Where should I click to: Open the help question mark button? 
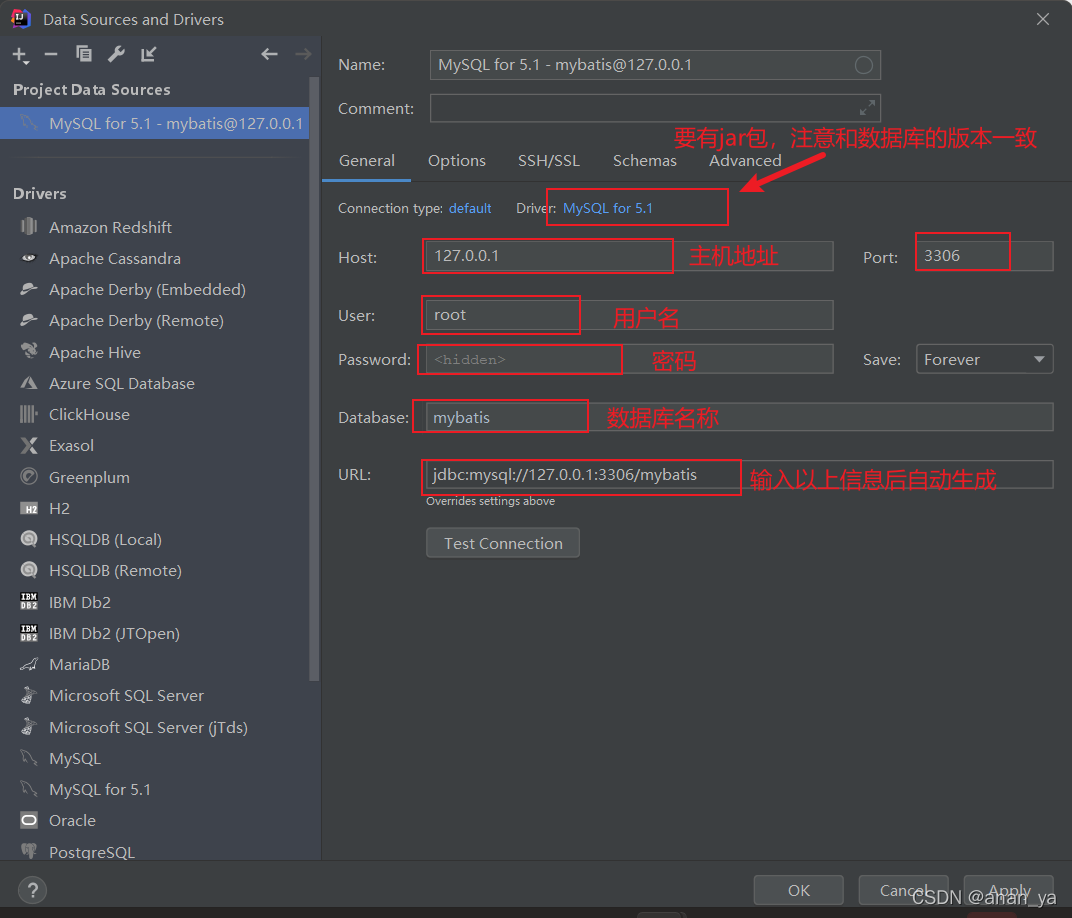point(32,890)
